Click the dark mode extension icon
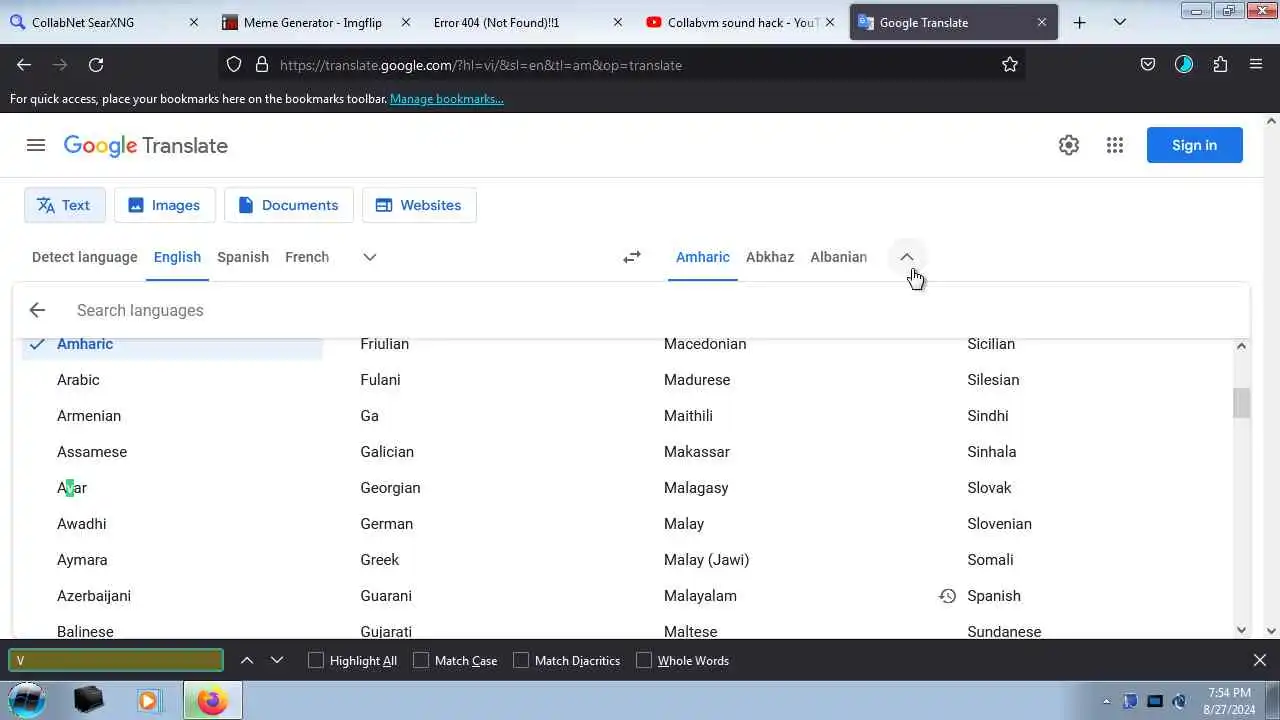Image resolution: width=1280 pixels, height=720 pixels. coord(1184,64)
